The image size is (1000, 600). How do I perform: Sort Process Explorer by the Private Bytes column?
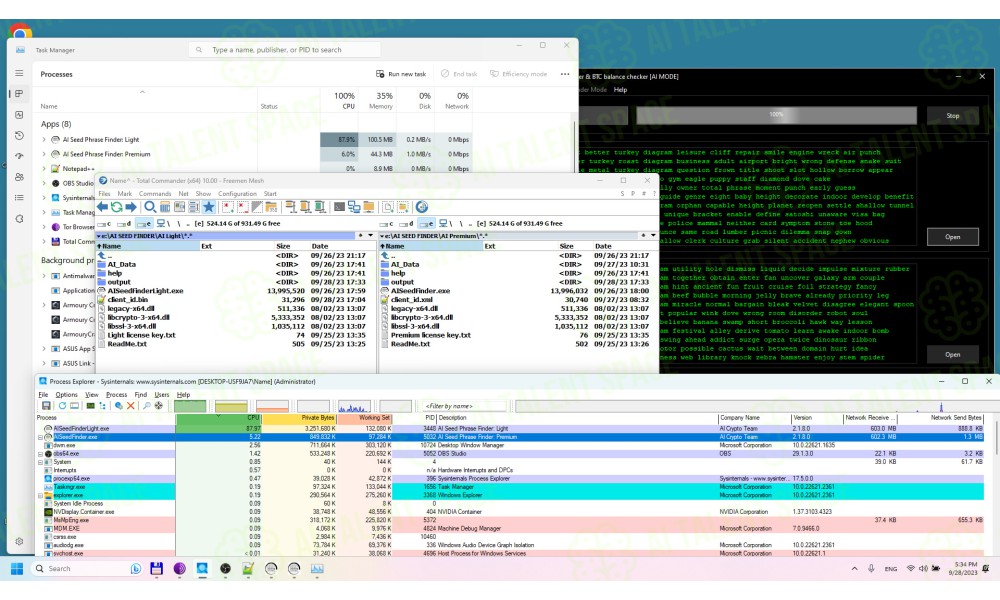coord(299,418)
